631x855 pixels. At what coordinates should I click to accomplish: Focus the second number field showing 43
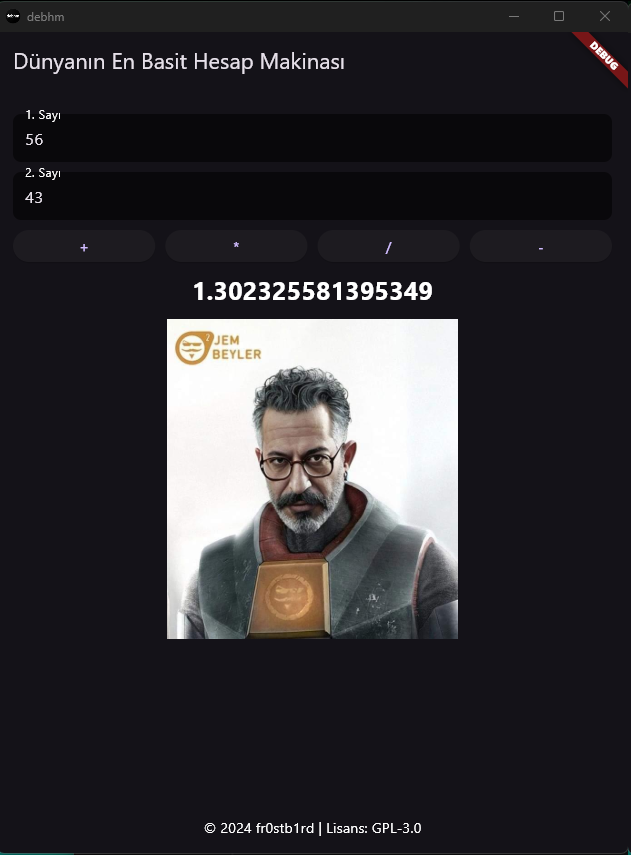pyautogui.click(x=313, y=196)
